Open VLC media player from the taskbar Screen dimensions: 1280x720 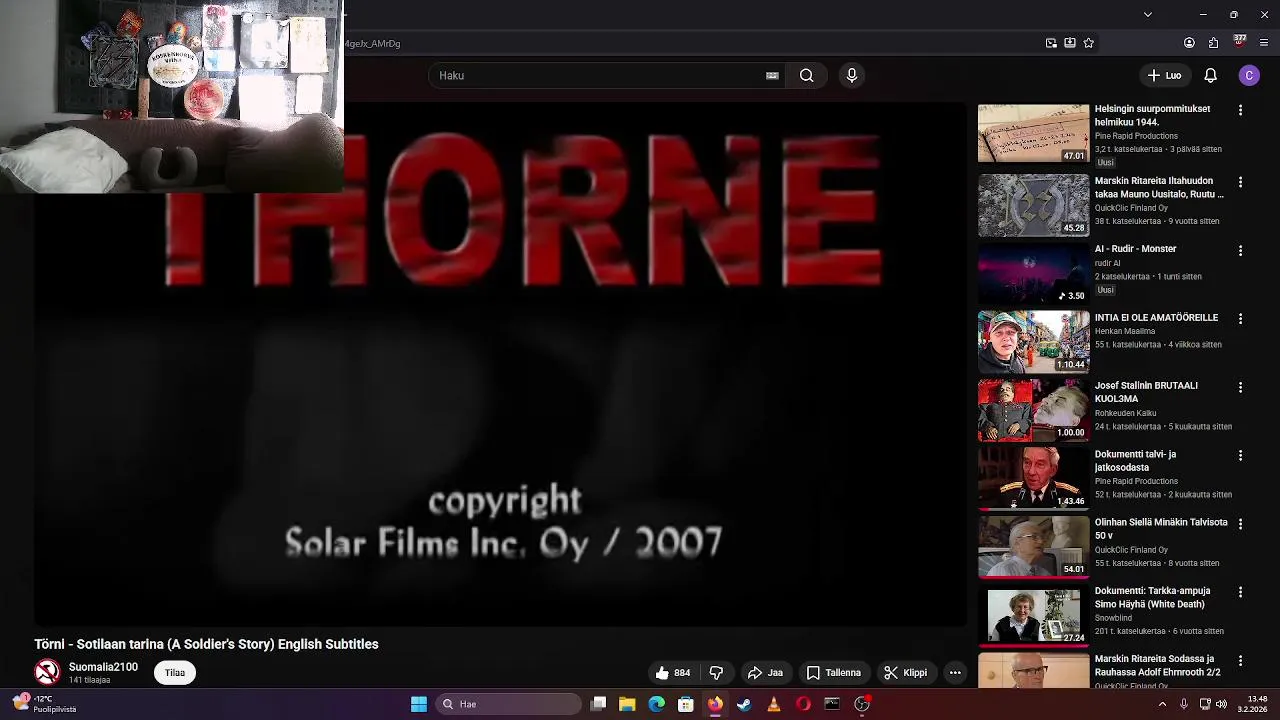[773, 704]
